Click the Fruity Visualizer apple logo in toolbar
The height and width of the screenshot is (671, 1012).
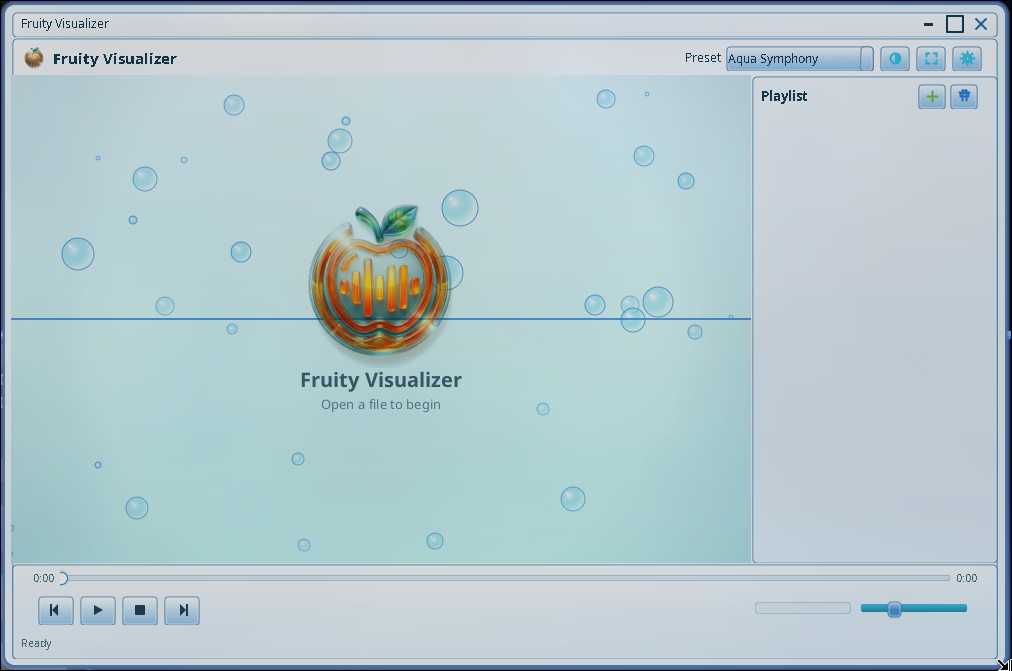34,58
